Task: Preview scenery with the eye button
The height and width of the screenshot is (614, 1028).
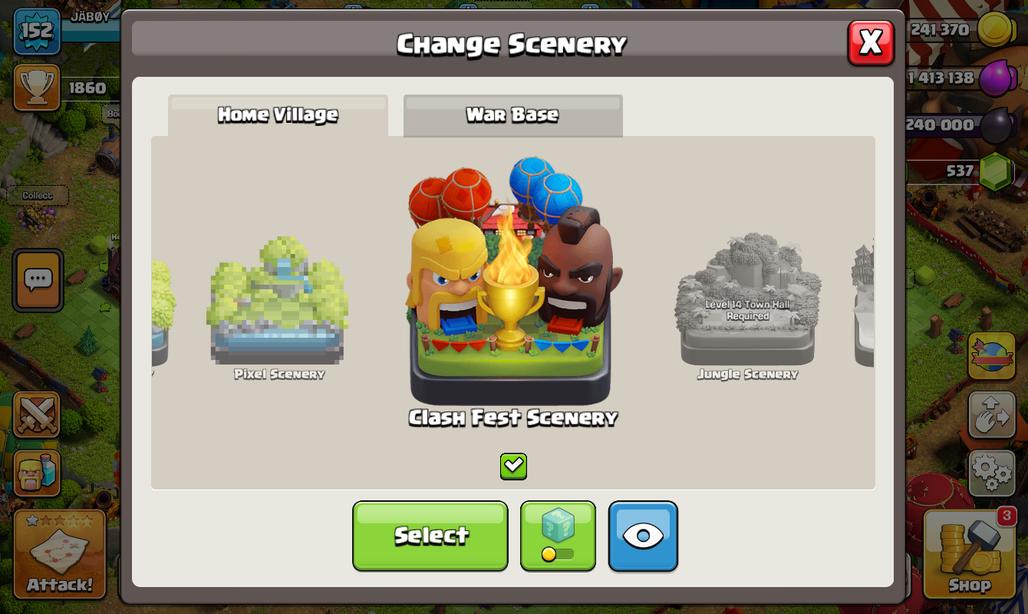Action: (x=643, y=536)
